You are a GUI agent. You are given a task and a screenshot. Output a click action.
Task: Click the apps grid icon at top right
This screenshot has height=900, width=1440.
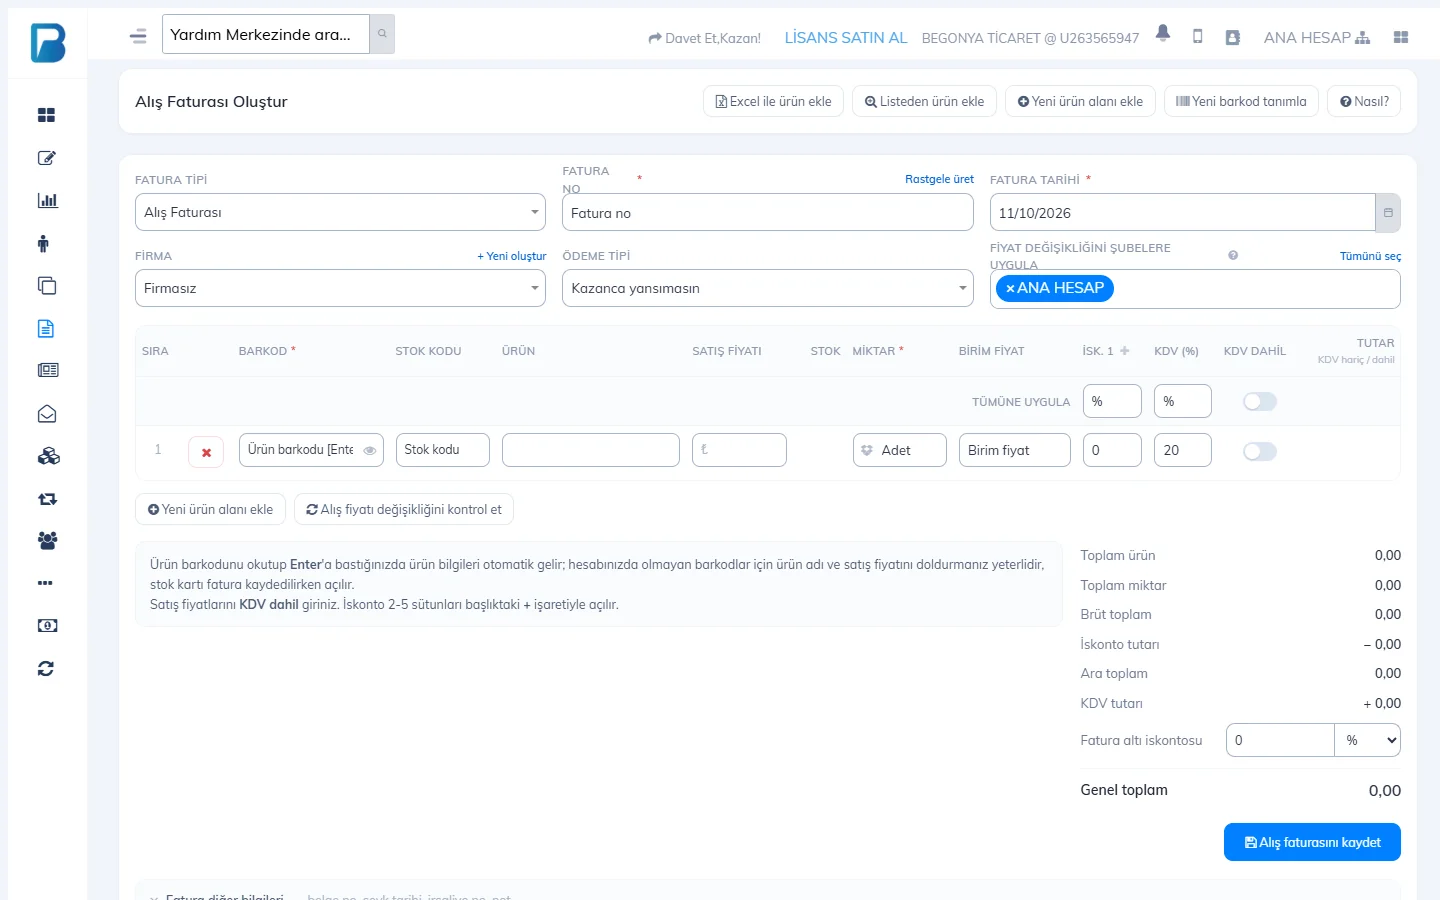pos(1401,37)
